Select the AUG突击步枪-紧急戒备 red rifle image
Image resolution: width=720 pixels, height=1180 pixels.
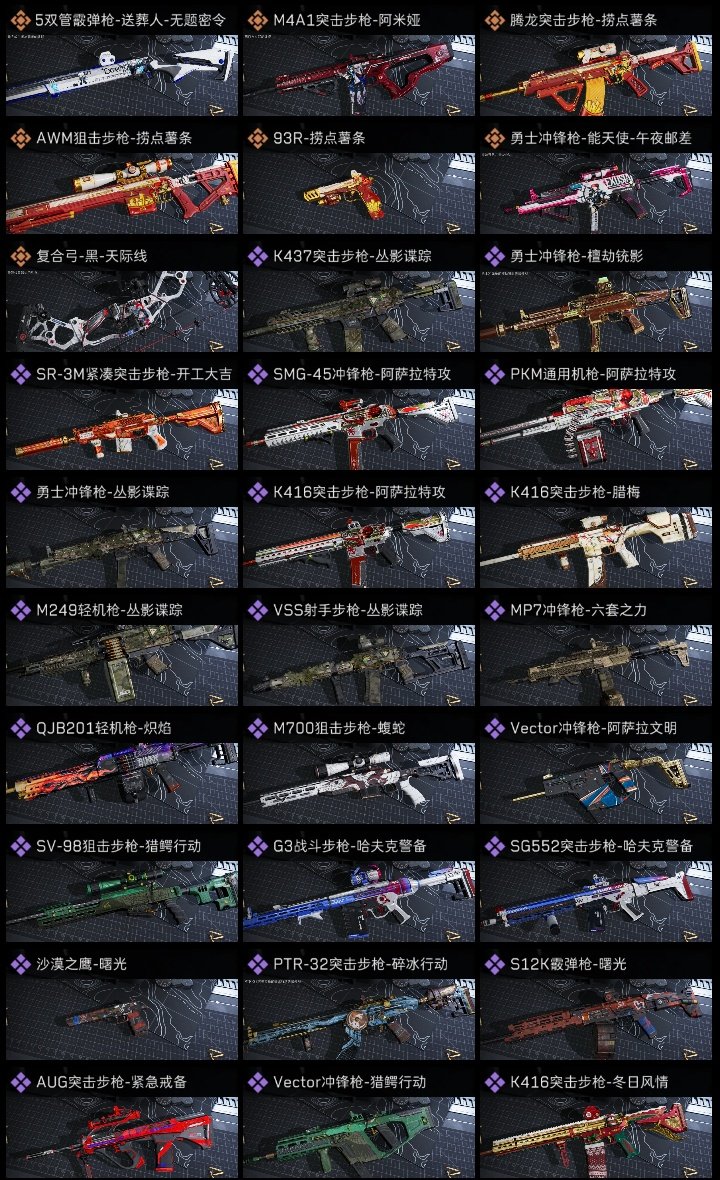(122, 1137)
